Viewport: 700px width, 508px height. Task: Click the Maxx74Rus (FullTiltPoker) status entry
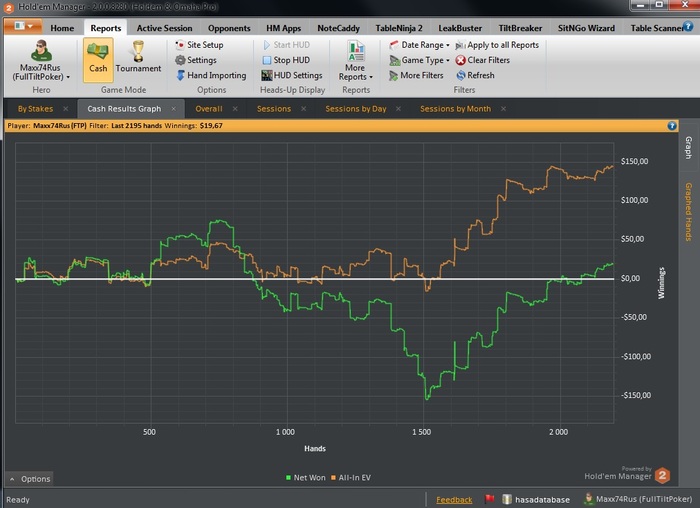[638, 499]
